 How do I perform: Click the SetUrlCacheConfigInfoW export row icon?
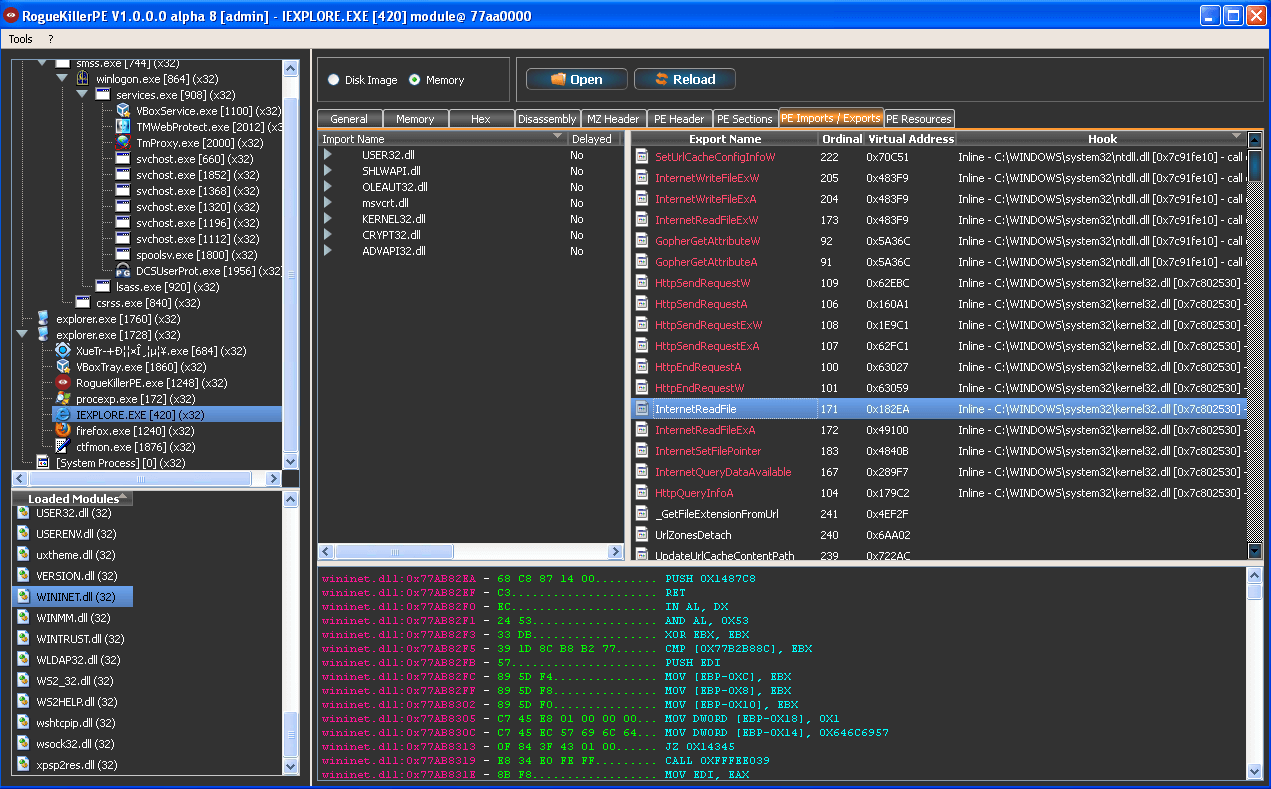[x=642, y=157]
